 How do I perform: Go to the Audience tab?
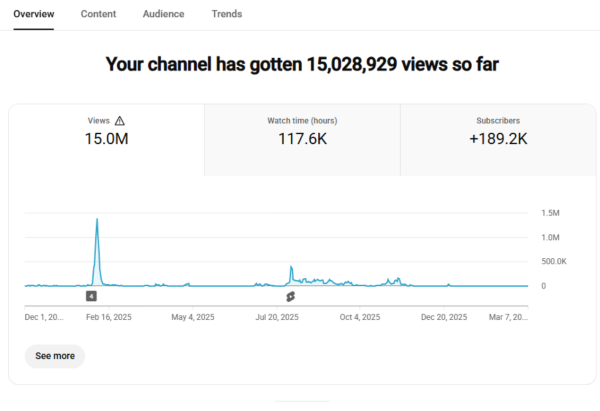click(x=163, y=14)
